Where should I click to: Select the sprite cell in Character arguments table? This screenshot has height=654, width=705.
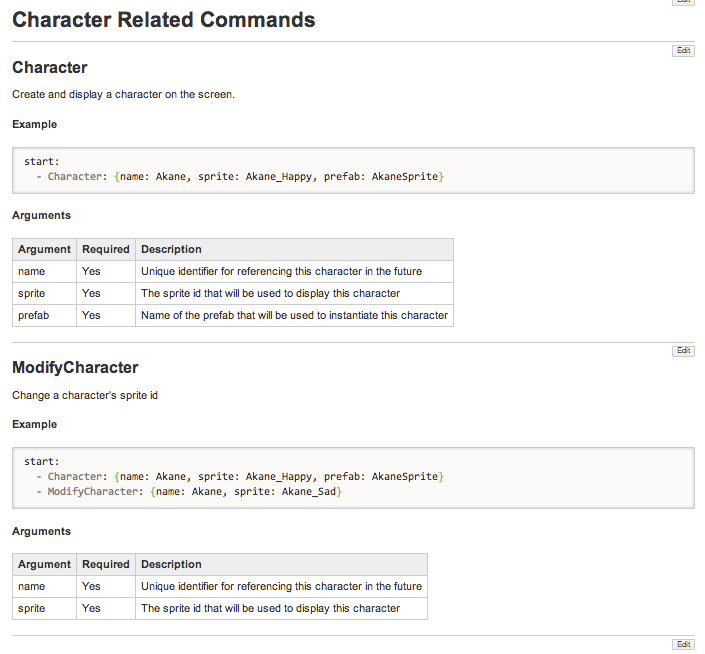32,293
